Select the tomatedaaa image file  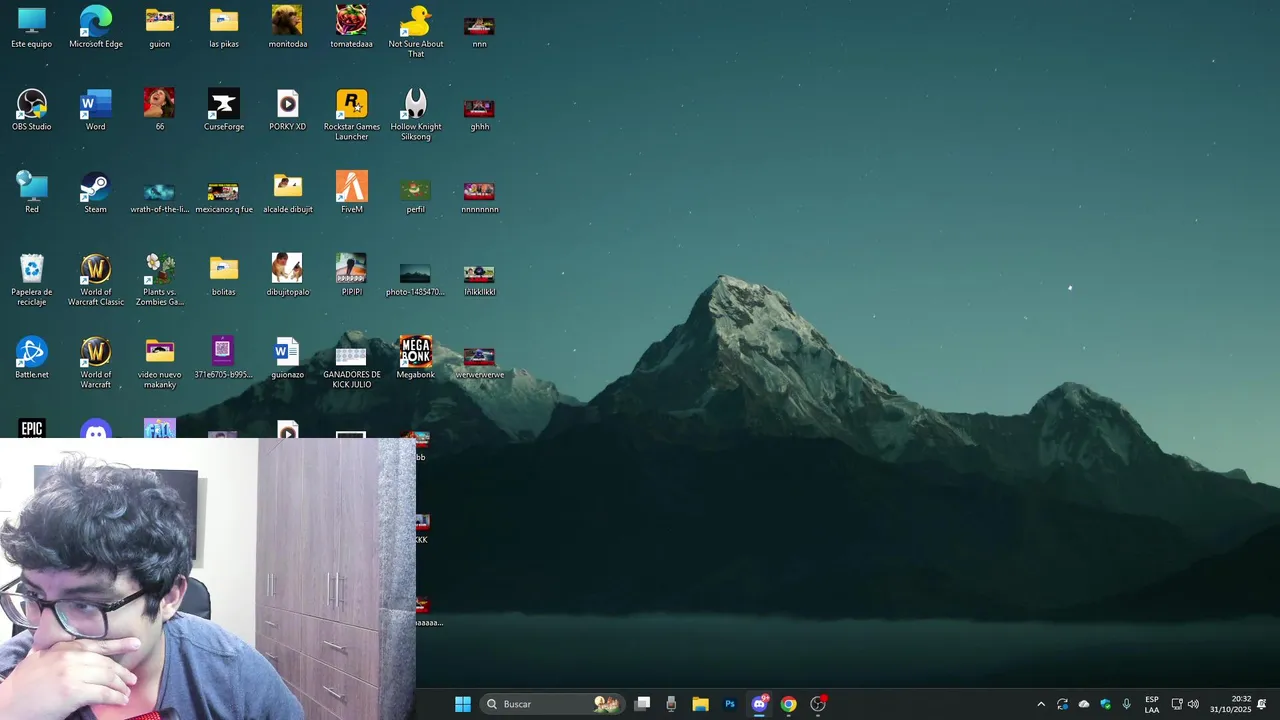352,28
